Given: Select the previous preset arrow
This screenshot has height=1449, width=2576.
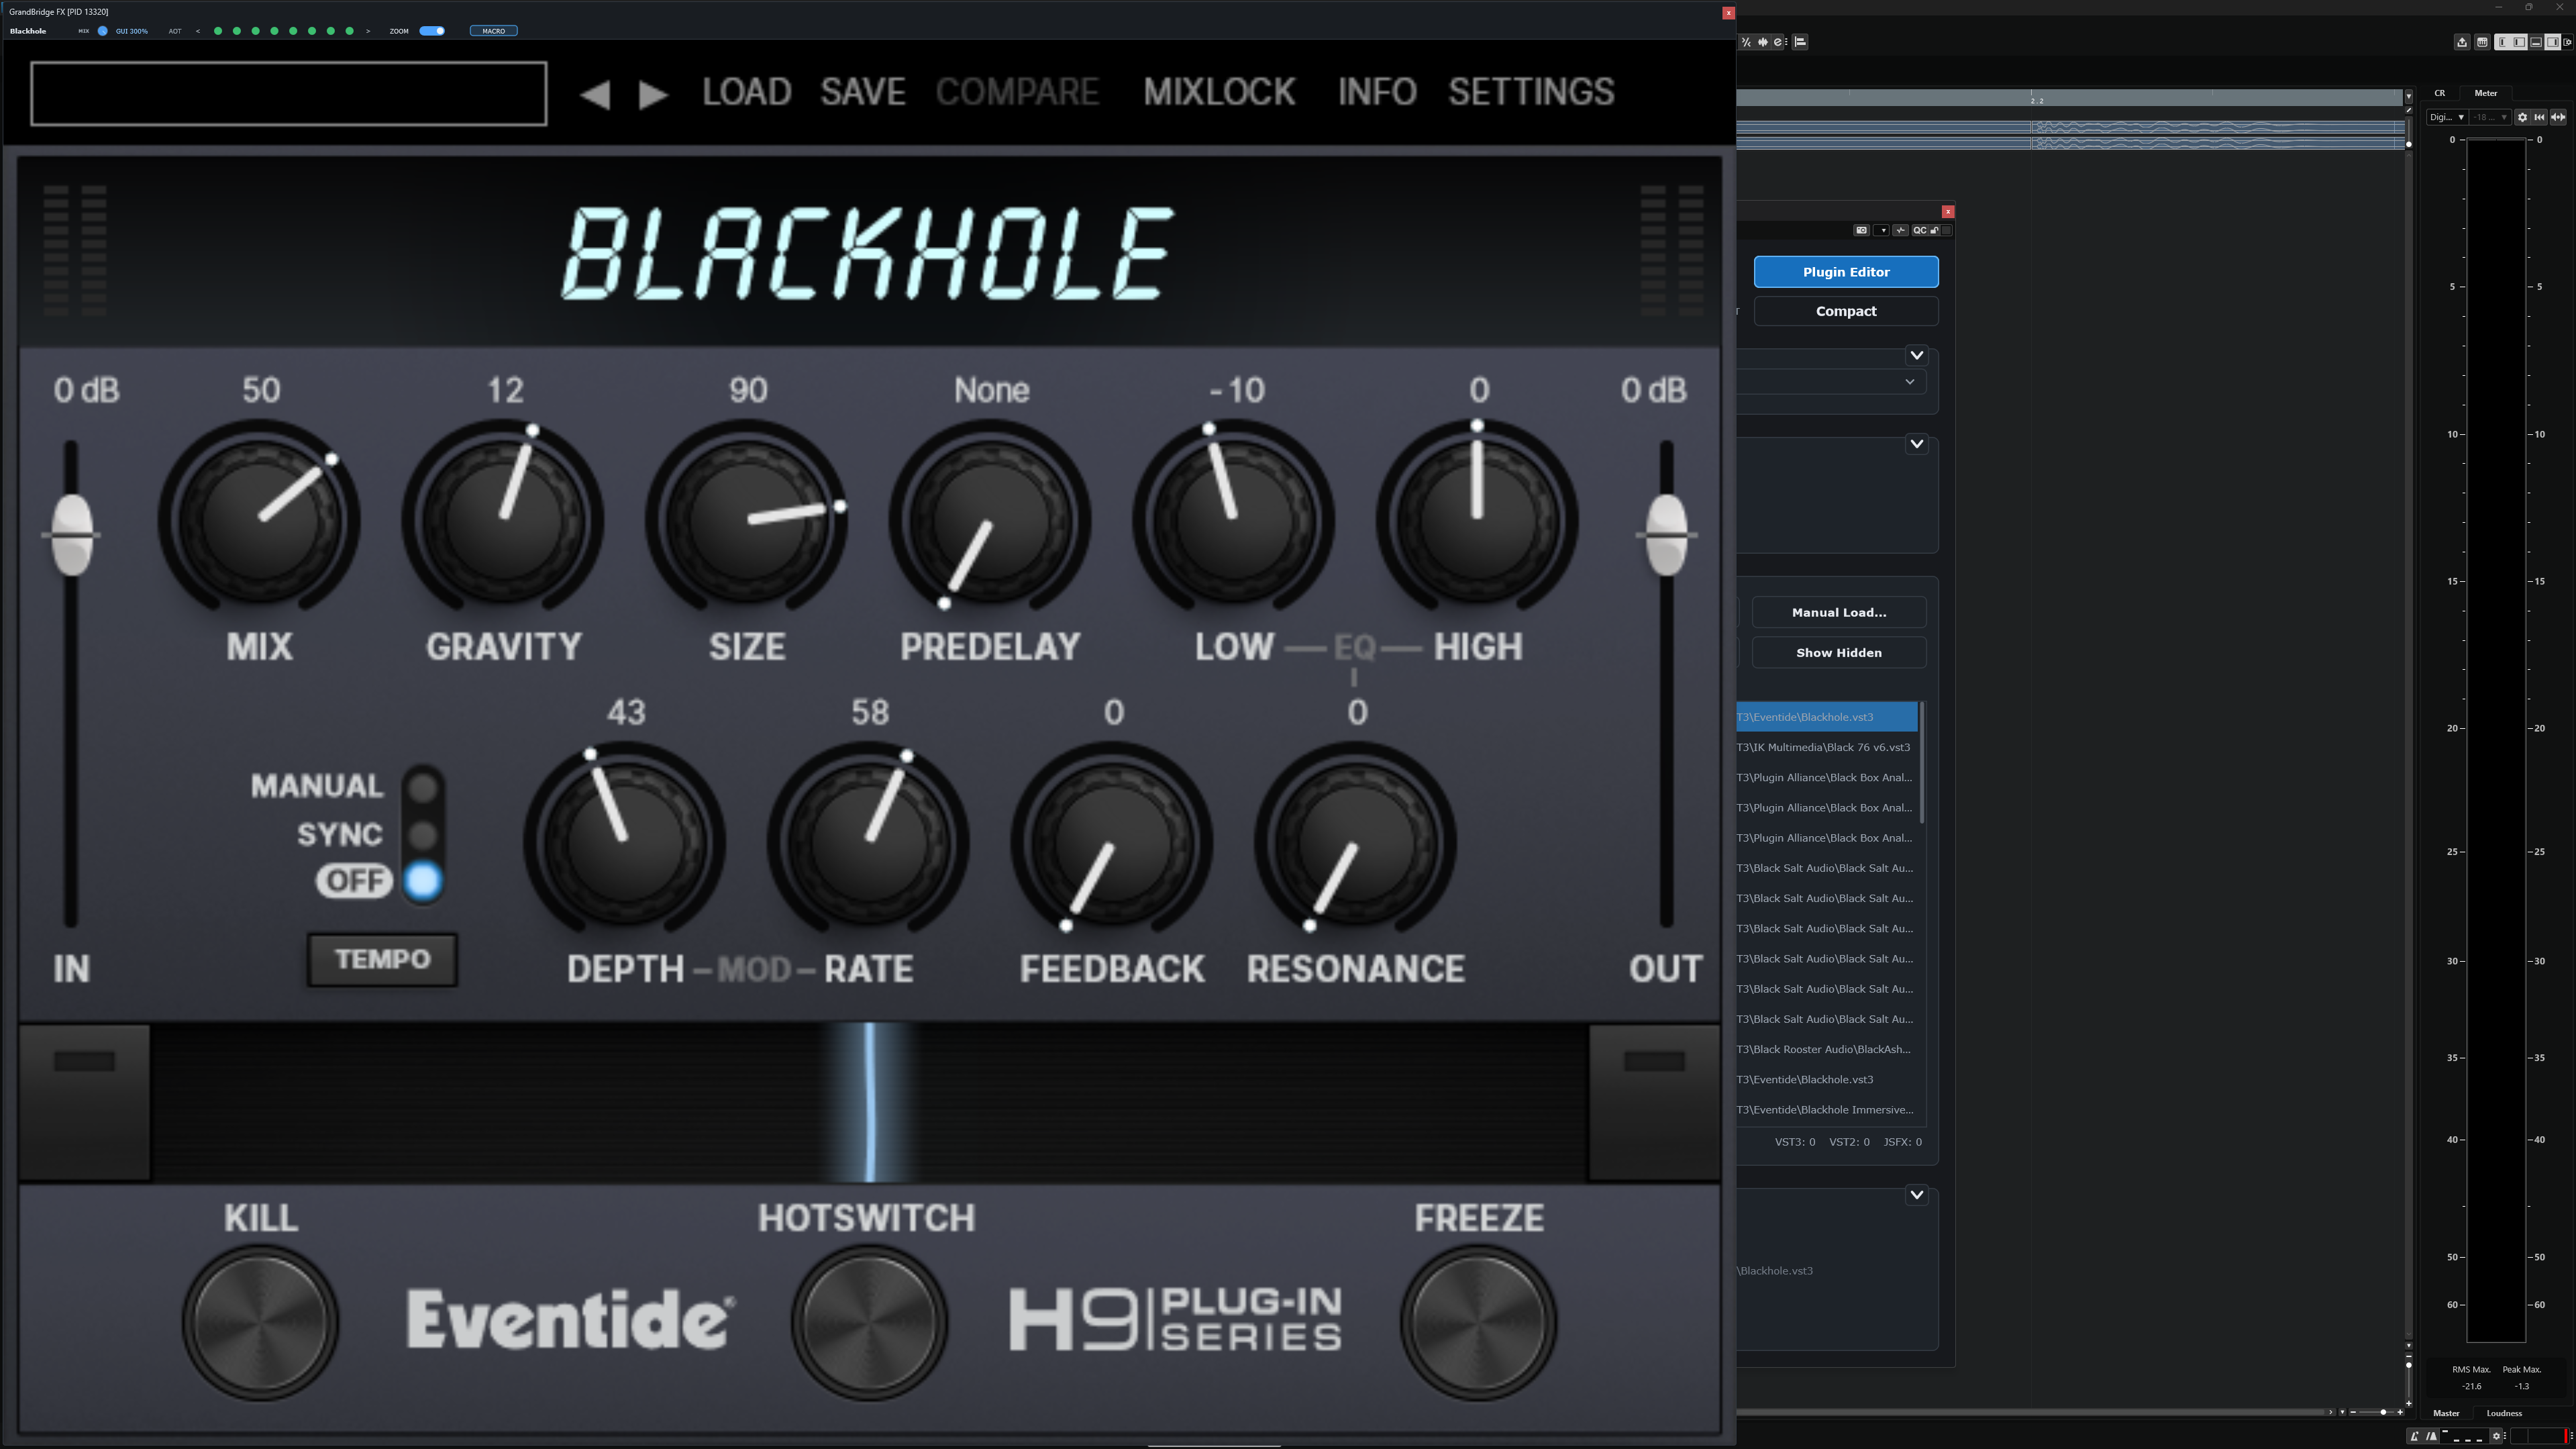Looking at the screenshot, I should 595,95.
